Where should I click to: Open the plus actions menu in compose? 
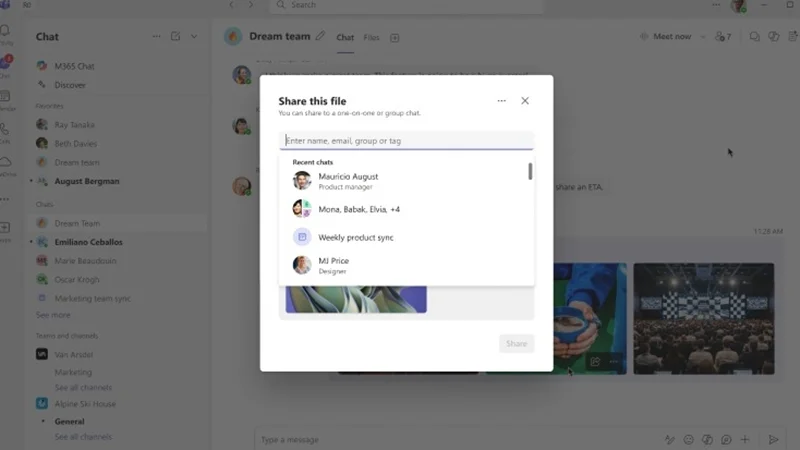pyautogui.click(x=745, y=439)
